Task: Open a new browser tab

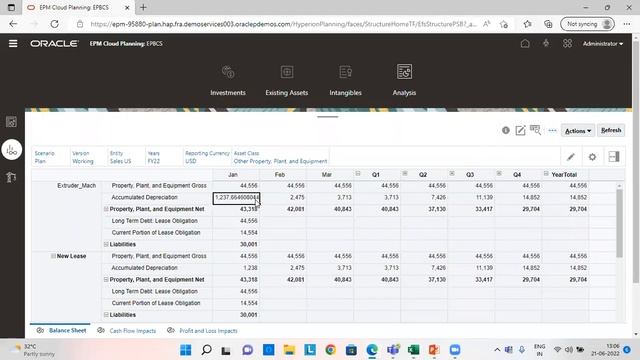Action: 143,7
